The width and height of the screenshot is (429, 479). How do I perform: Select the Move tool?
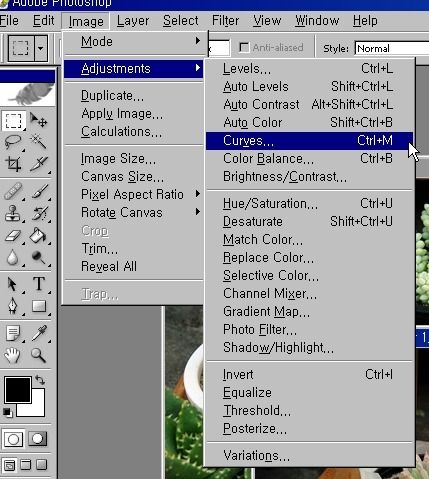[x=39, y=121]
